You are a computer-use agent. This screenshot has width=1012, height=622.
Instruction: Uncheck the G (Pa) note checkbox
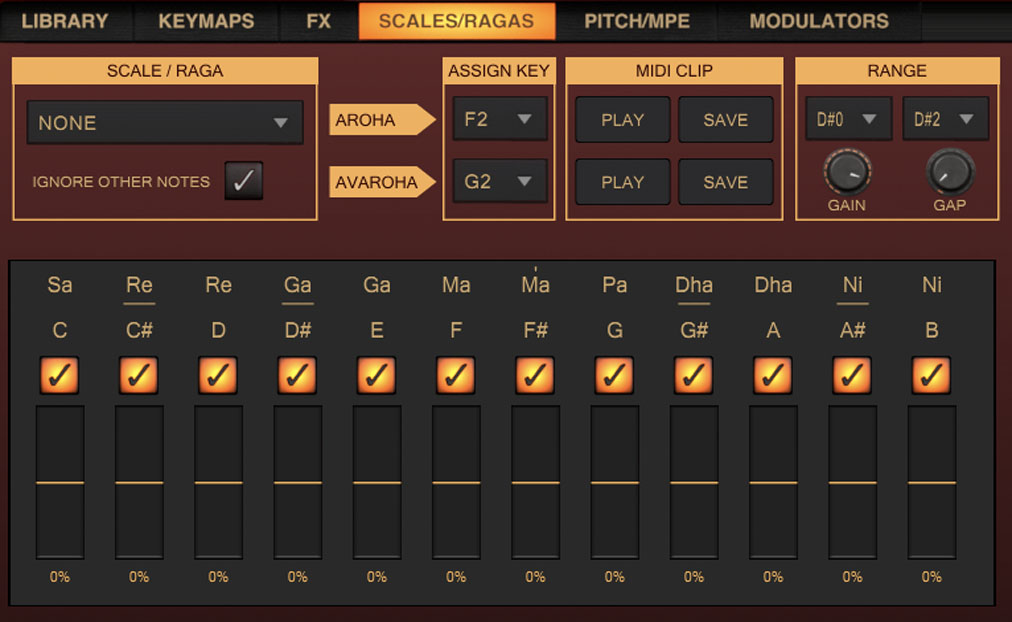pyautogui.click(x=614, y=375)
